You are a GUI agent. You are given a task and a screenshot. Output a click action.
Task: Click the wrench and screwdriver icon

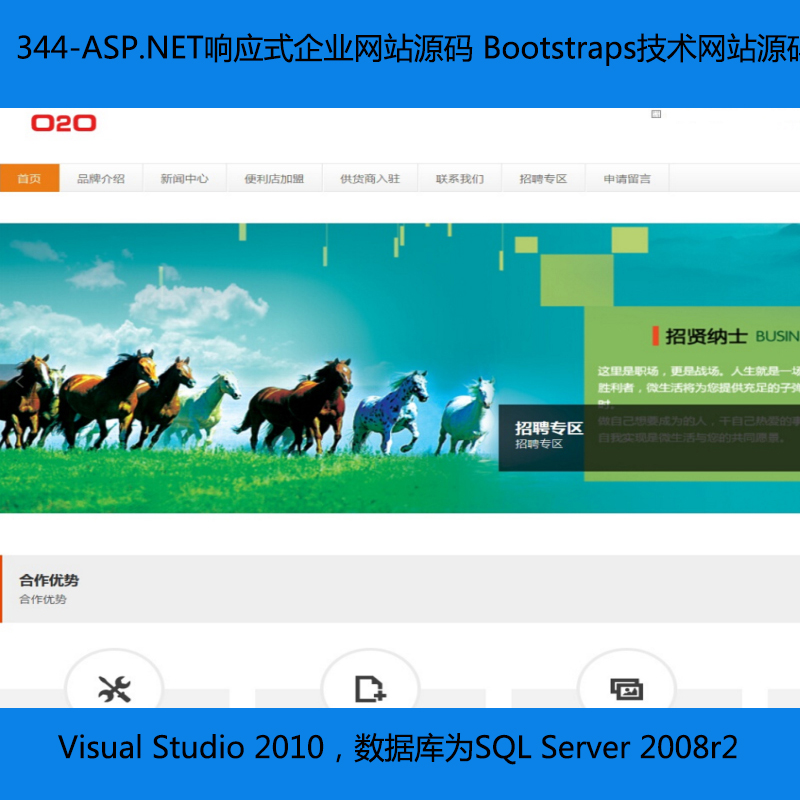click(114, 688)
